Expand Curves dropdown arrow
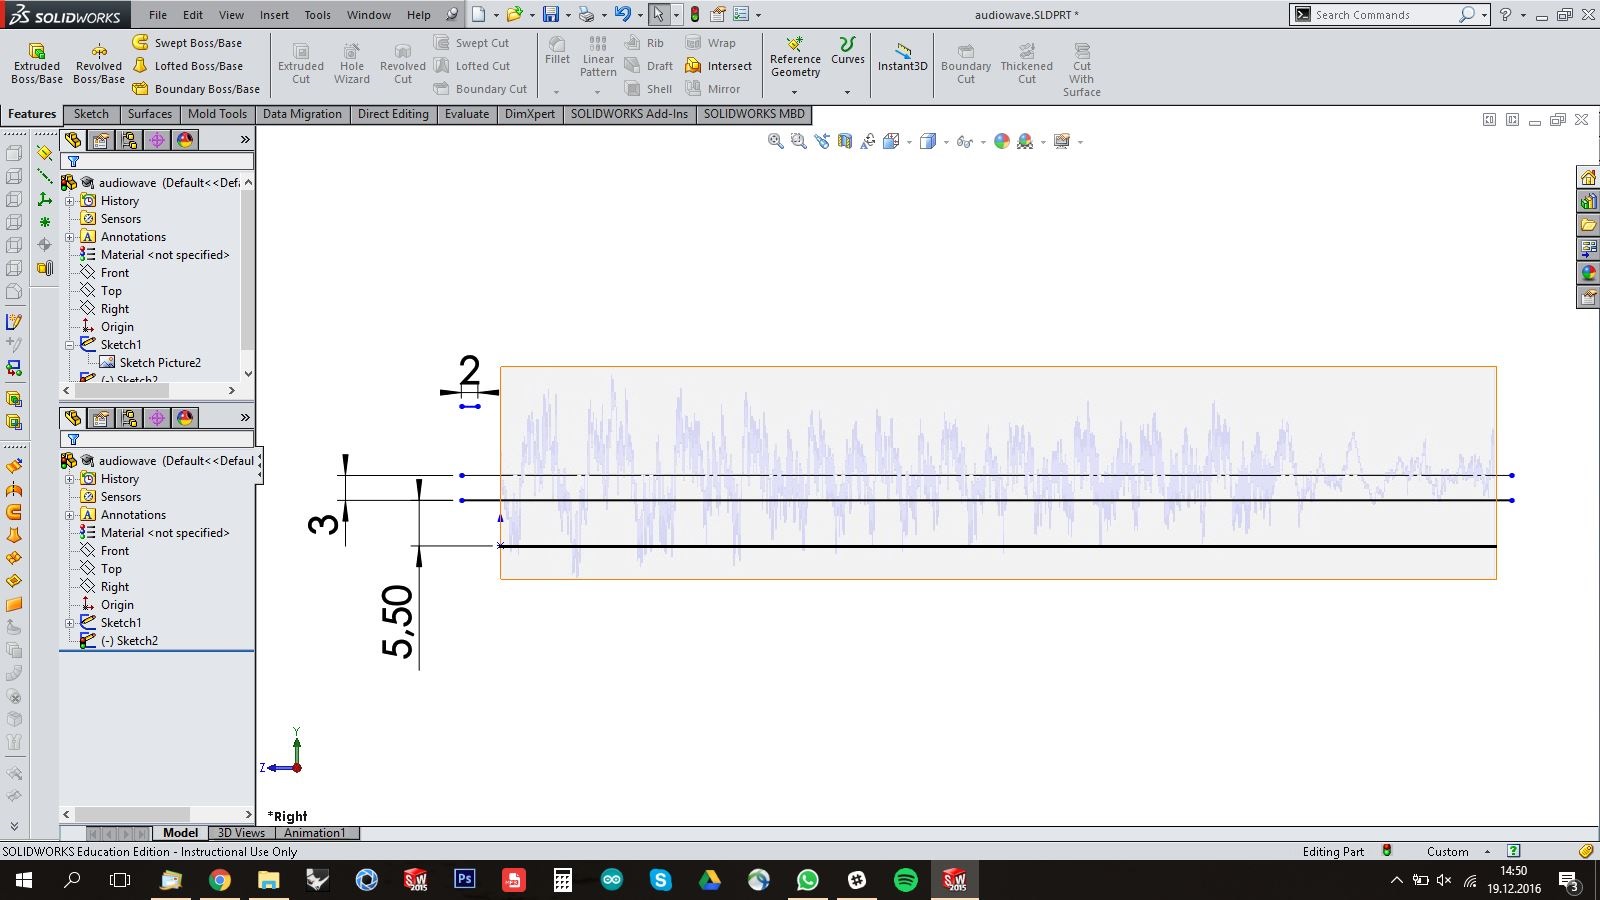The height and width of the screenshot is (900, 1600). coord(847,92)
